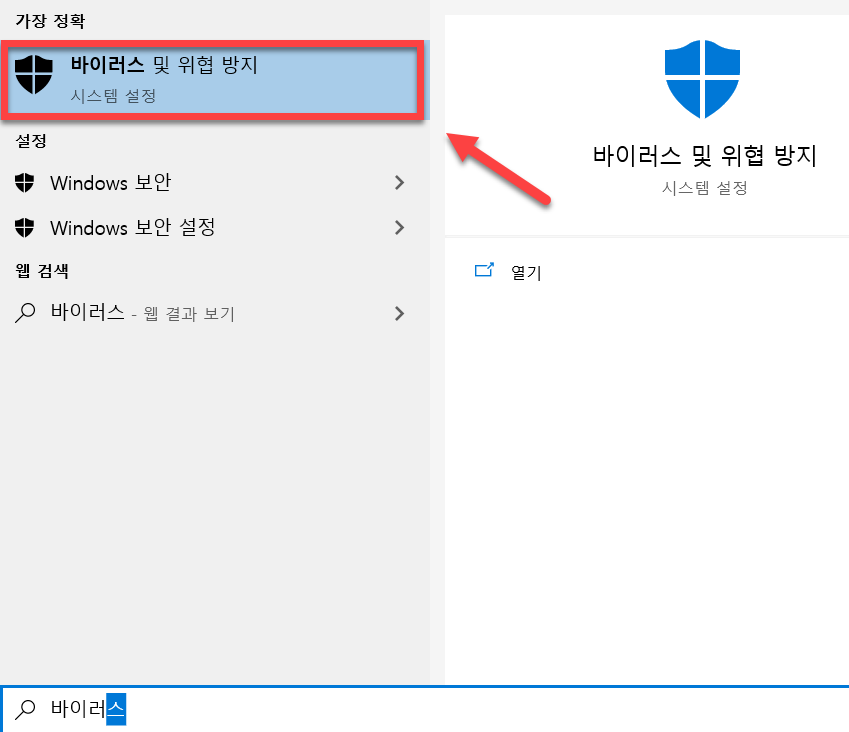Click the magnifier icon in web search row
Viewport: 849px width, 732px height.
click(x=25, y=313)
